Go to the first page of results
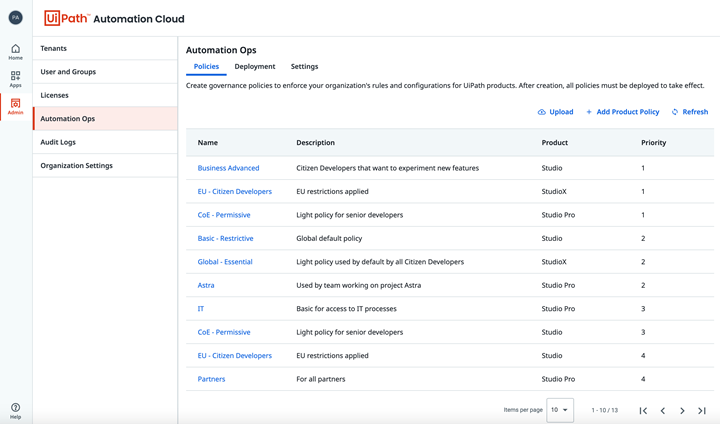 pos(643,410)
